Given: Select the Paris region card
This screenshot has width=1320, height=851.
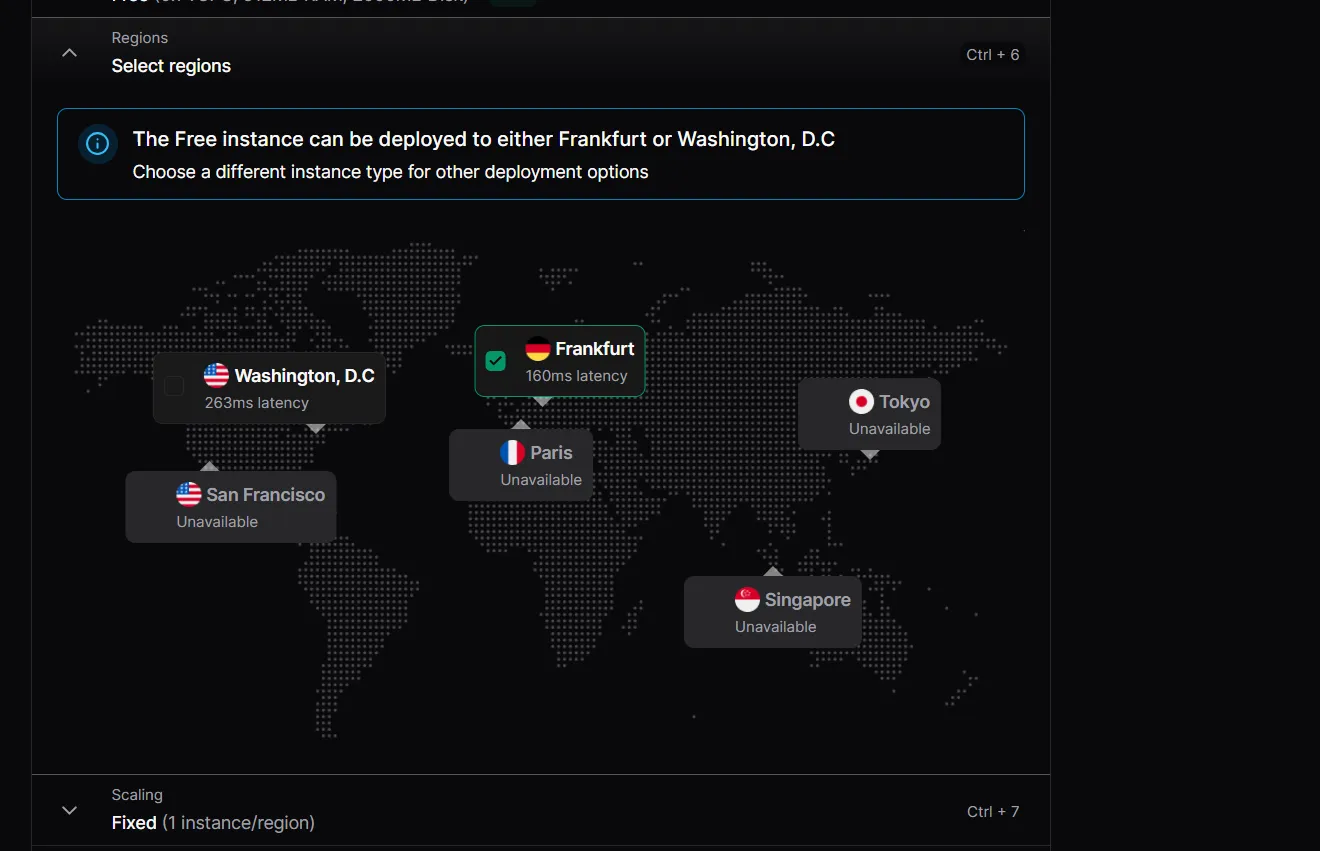Looking at the screenshot, I should click(x=521, y=465).
